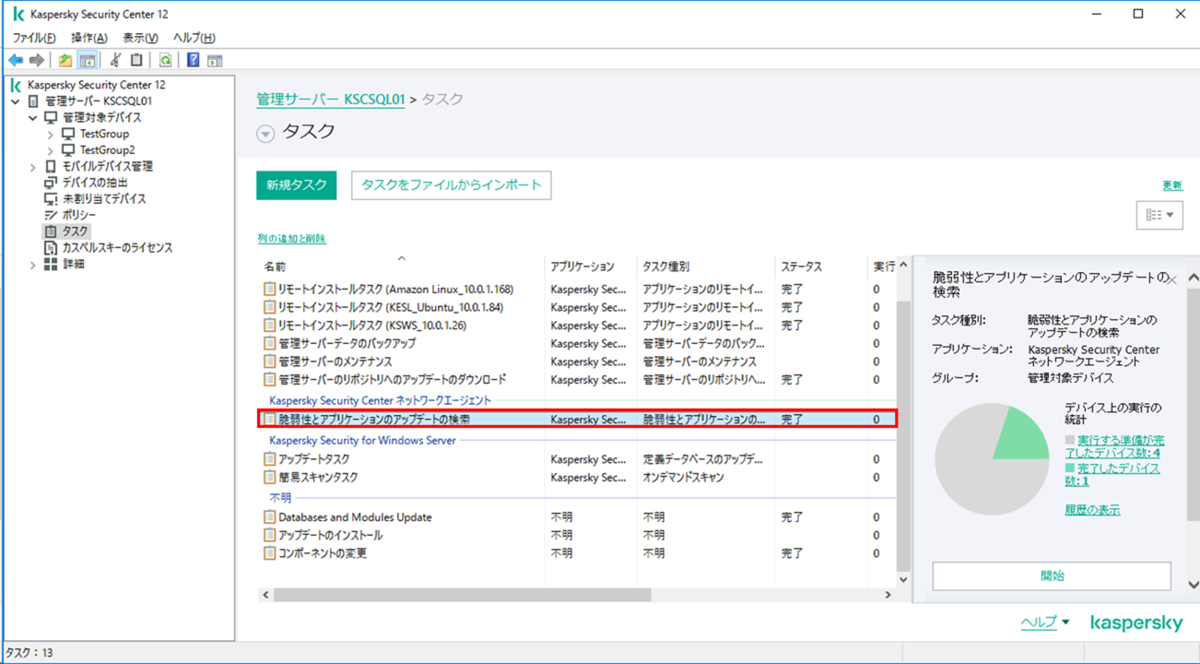Select 管理サーバーのリポジトリへのアップデートのダウンロード row

(577, 380)
